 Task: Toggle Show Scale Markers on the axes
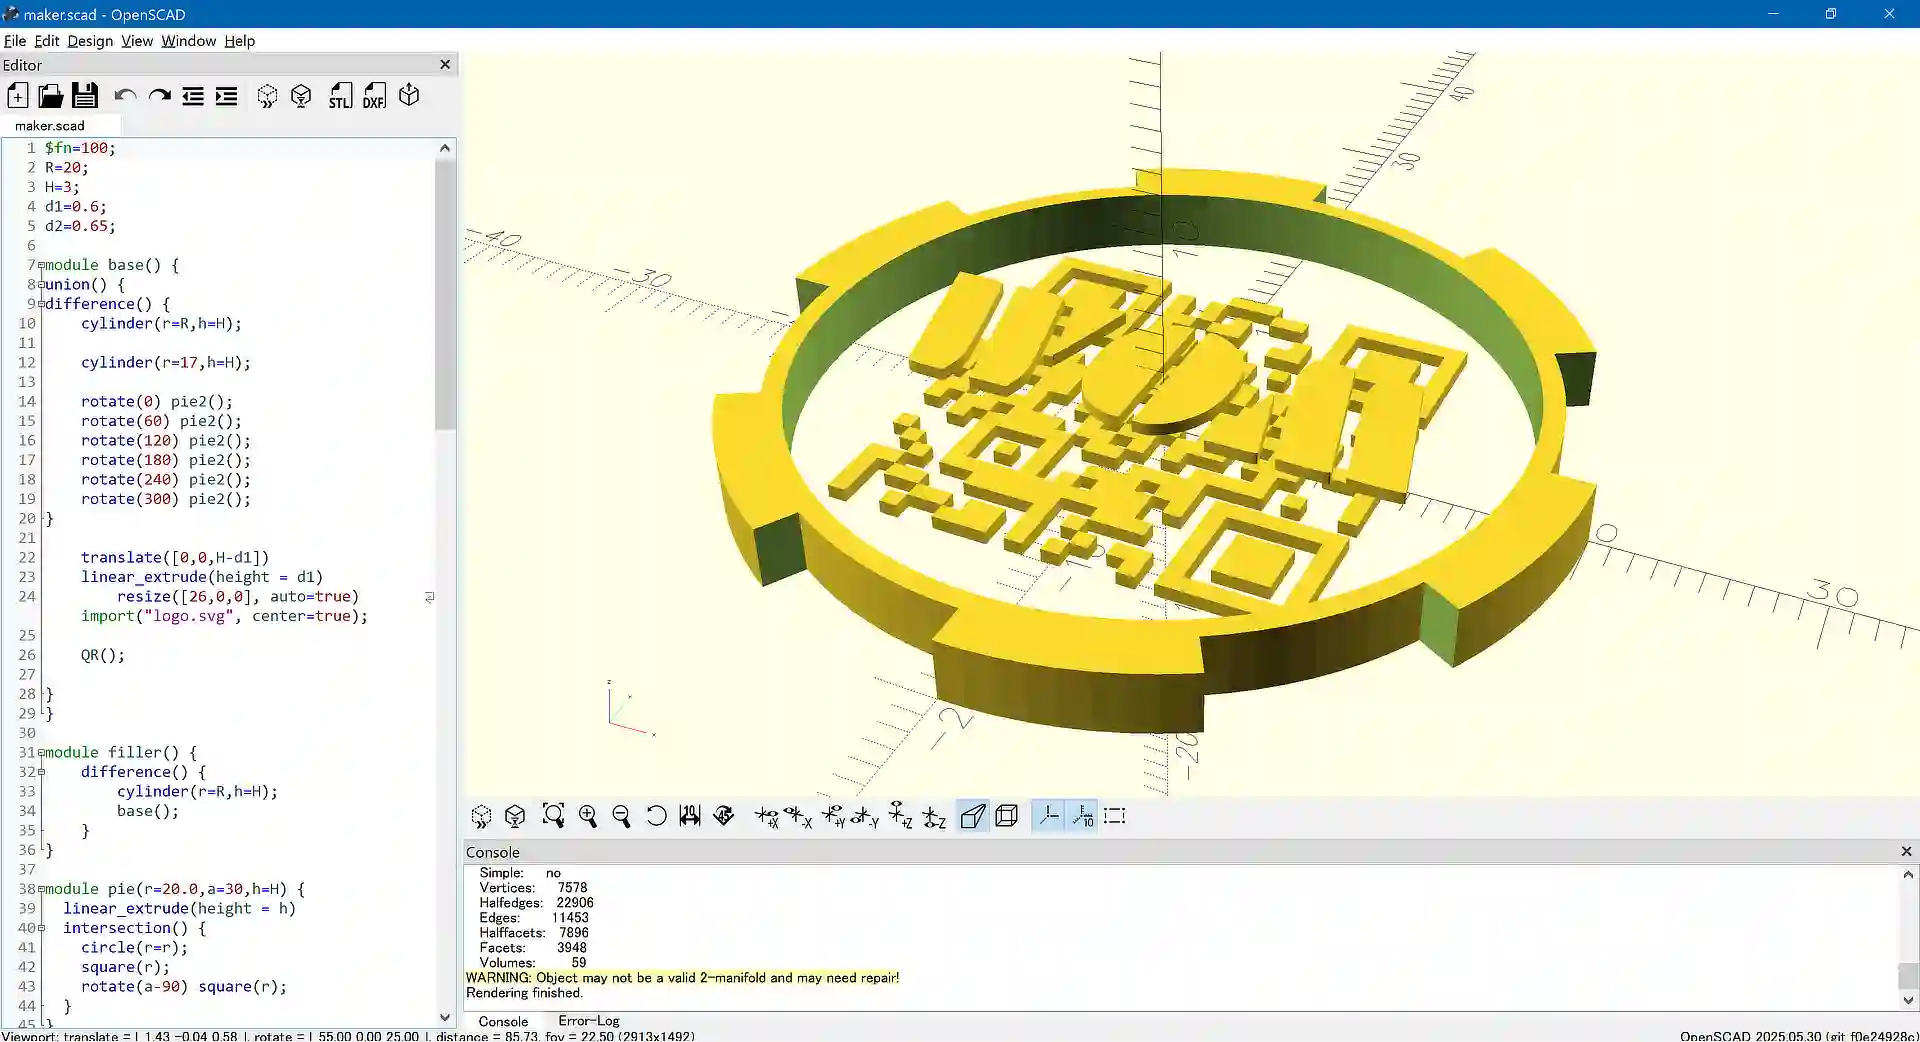click(x=1082, y=816)
